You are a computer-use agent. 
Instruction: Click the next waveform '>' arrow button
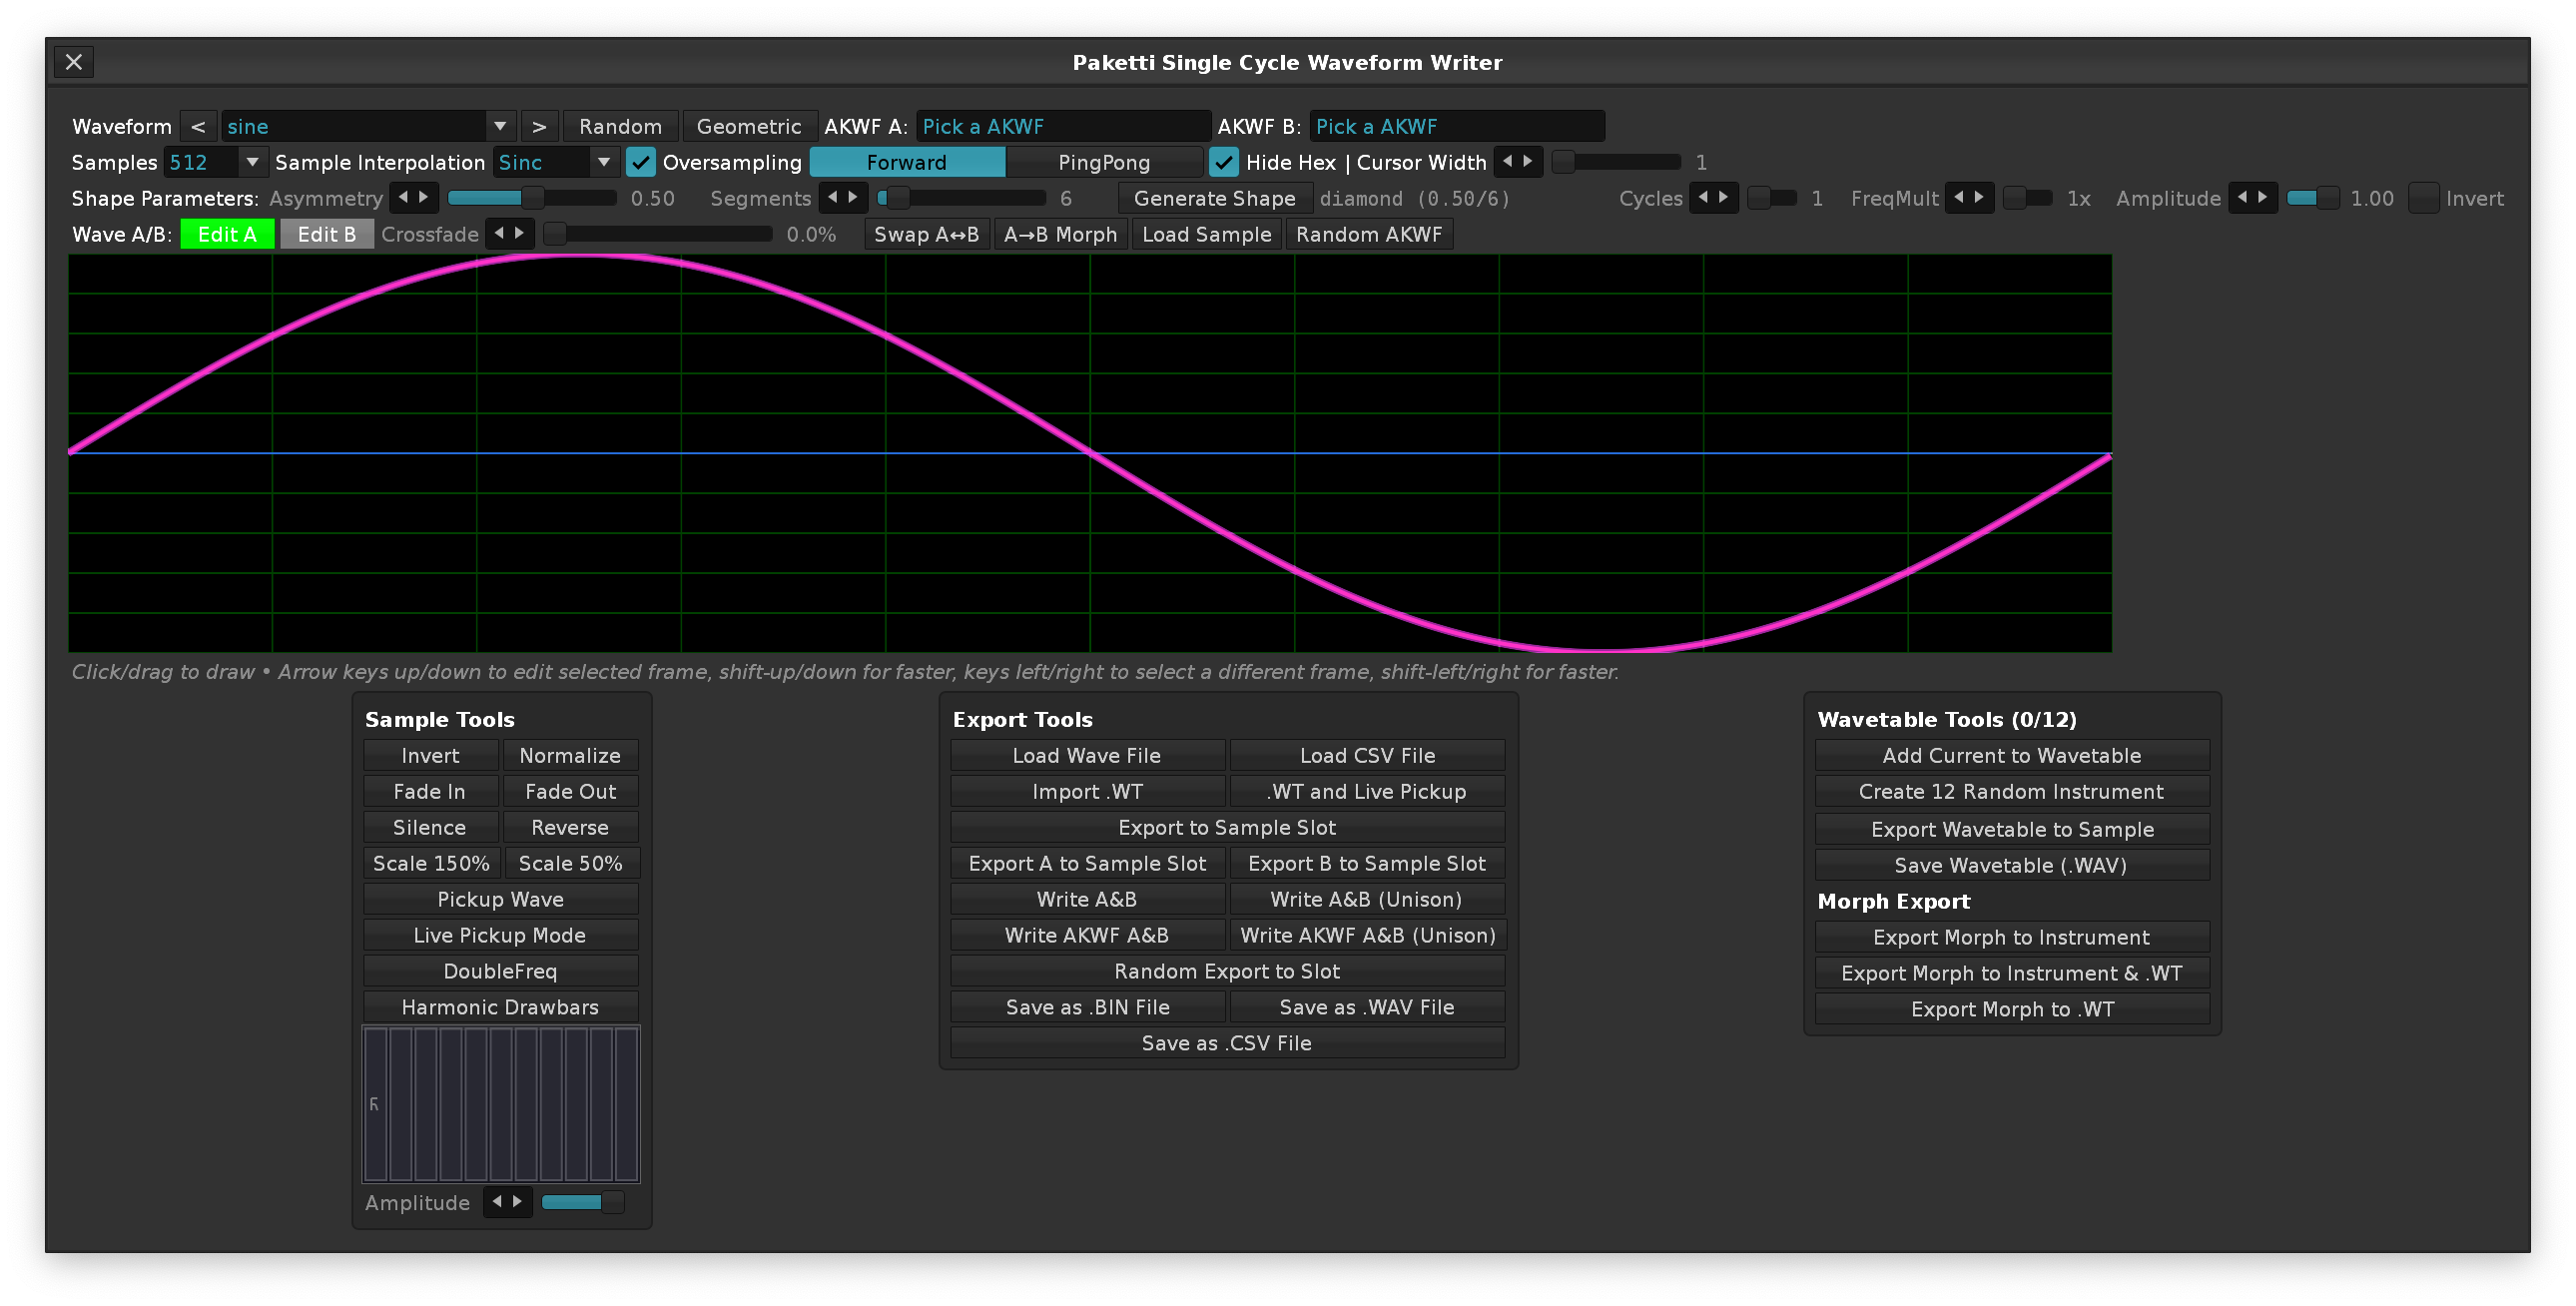coord(539,126)
